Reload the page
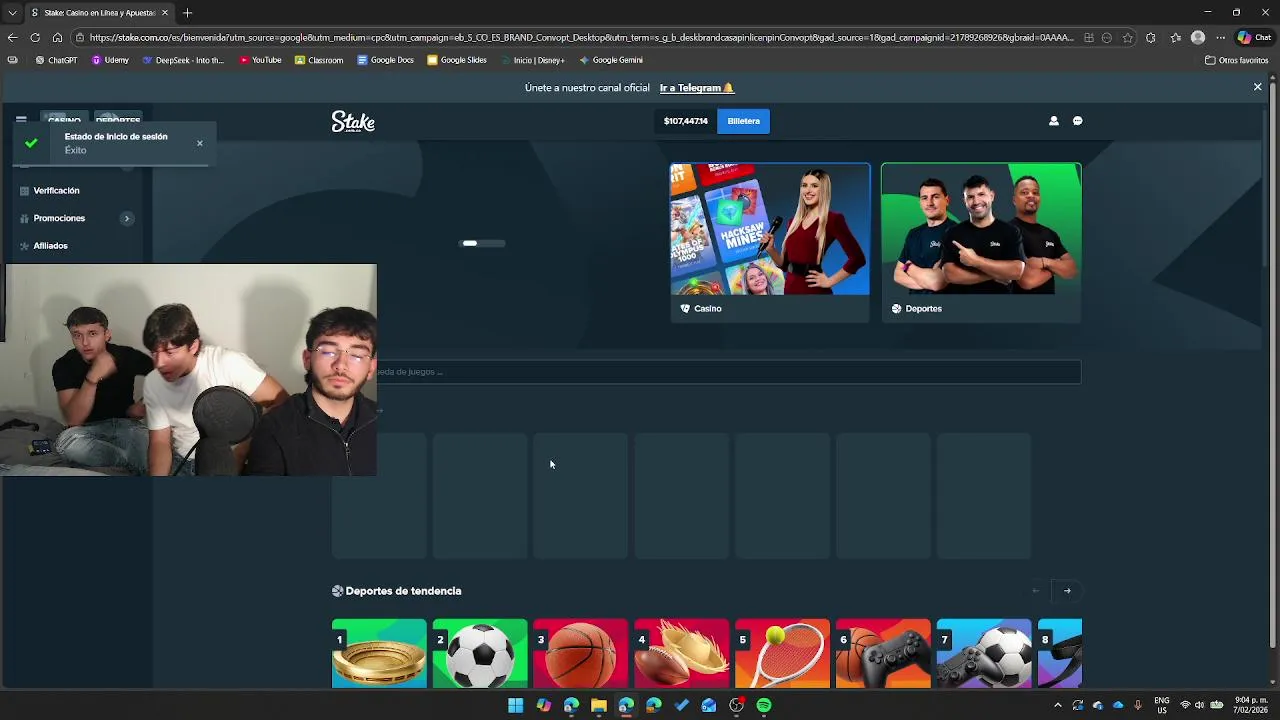 coord(35,37)
